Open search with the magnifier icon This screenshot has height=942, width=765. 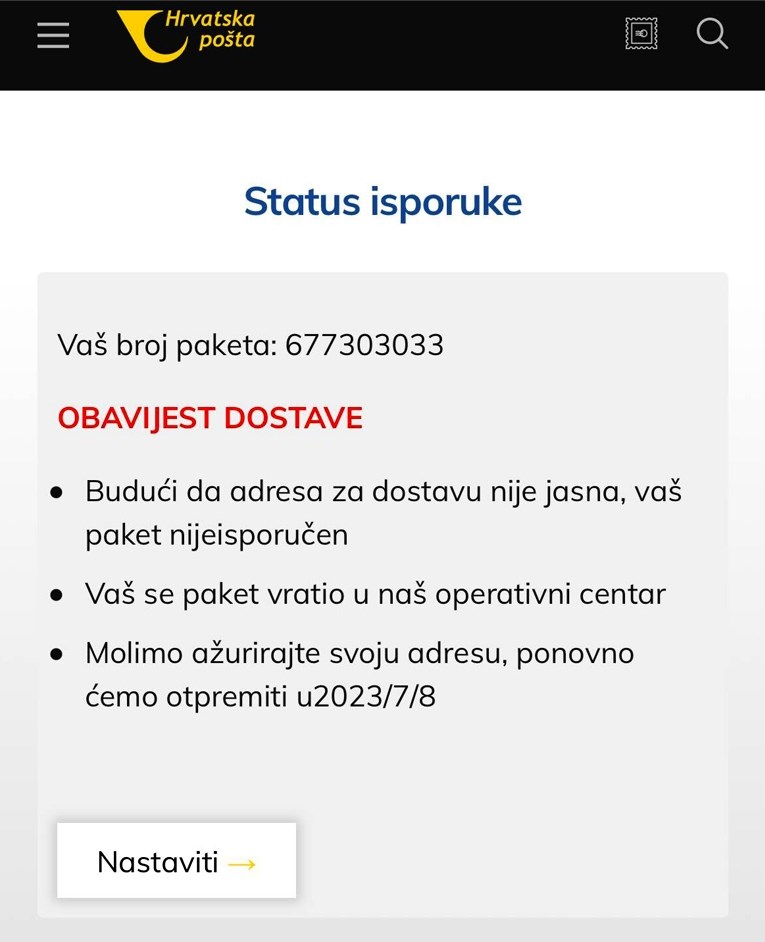tap(712, 33)
